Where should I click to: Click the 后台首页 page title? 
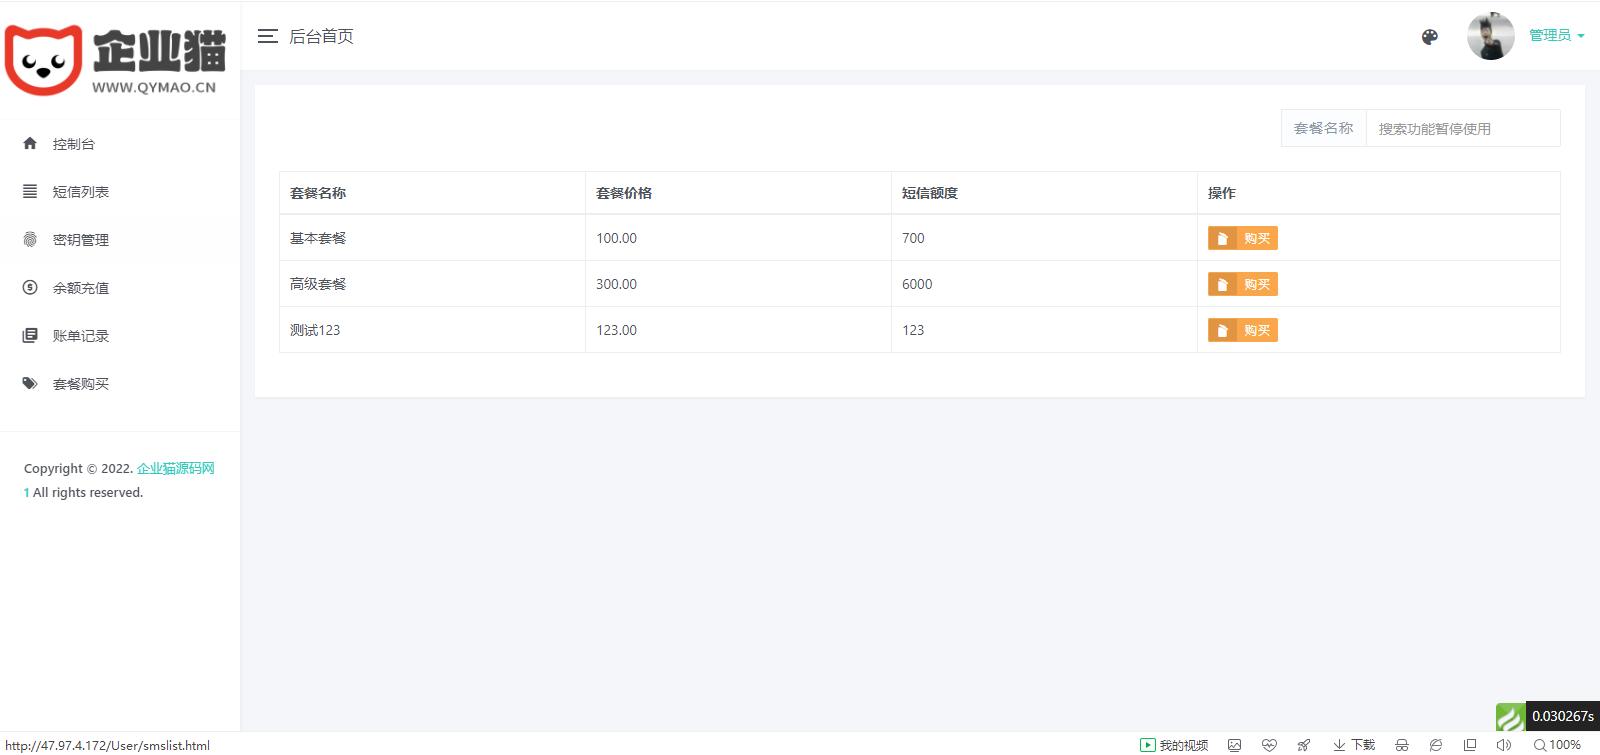[321, 36]
